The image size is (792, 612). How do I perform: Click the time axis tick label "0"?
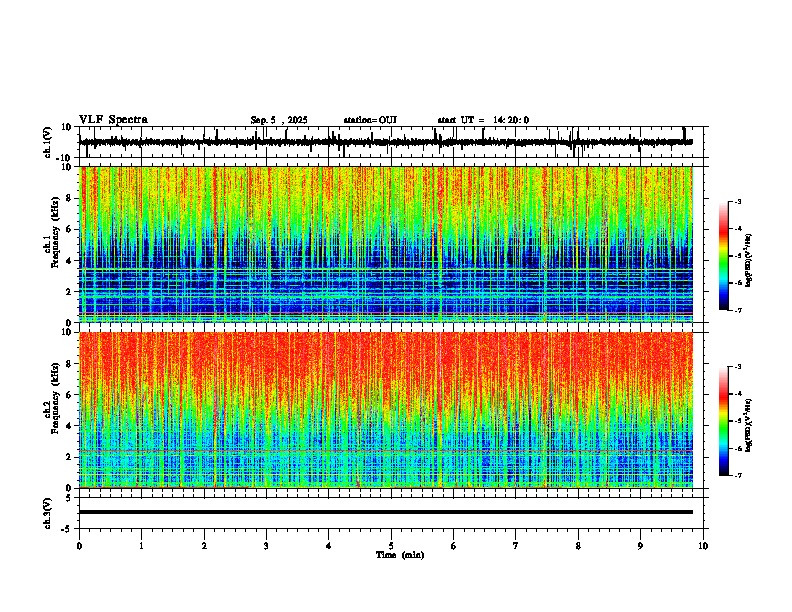coord(79,546)
